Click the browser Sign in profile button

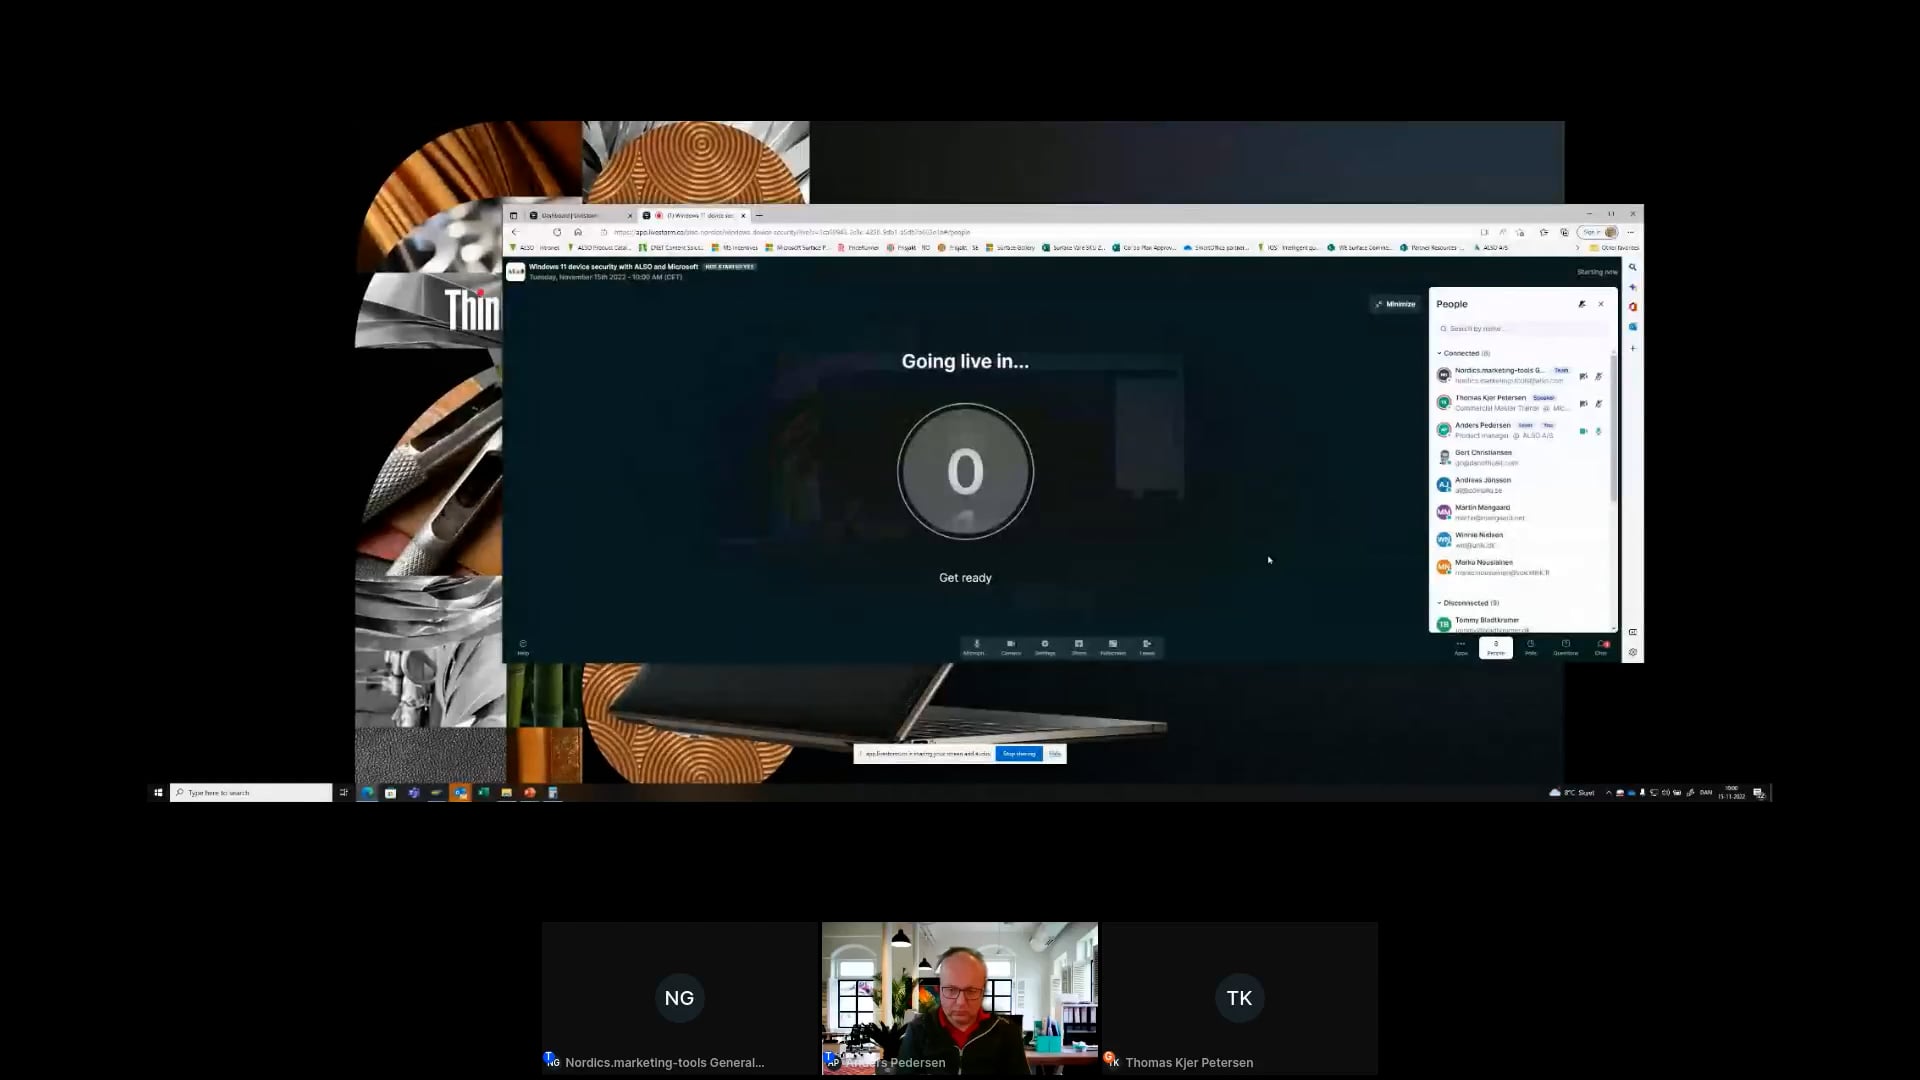tap(1600, 232)
